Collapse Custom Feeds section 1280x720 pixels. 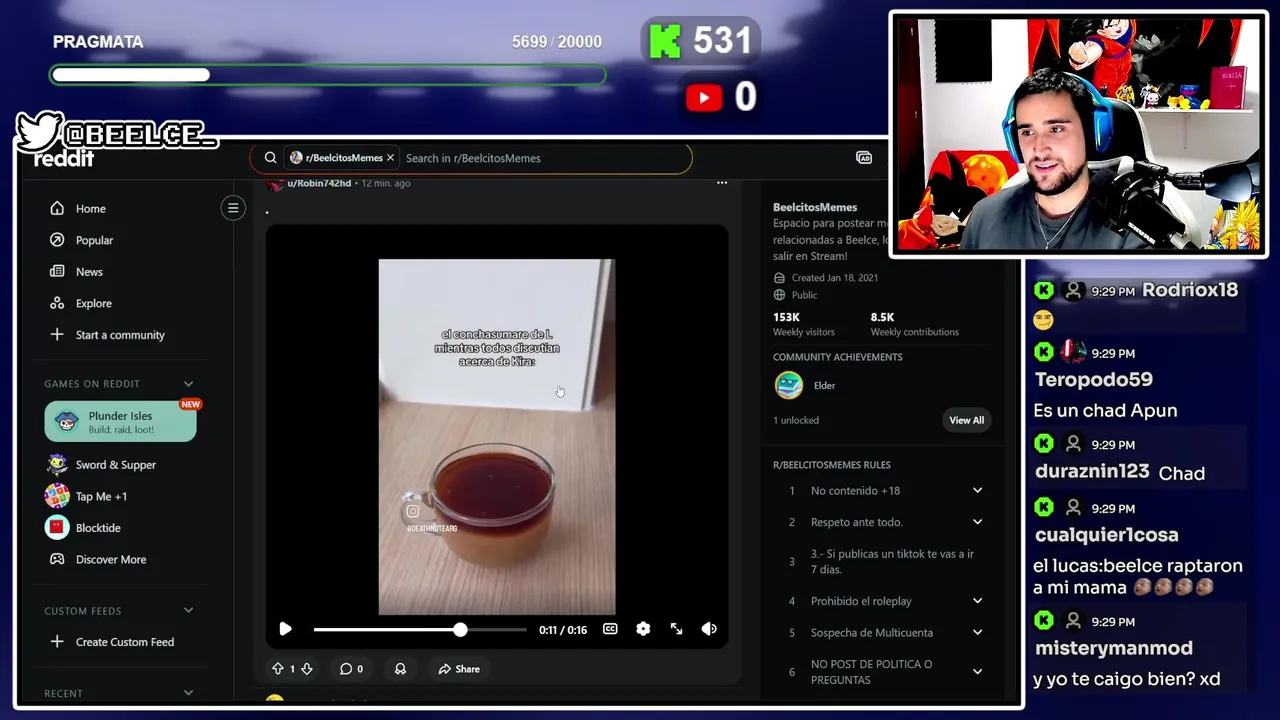tap(188, 611)
